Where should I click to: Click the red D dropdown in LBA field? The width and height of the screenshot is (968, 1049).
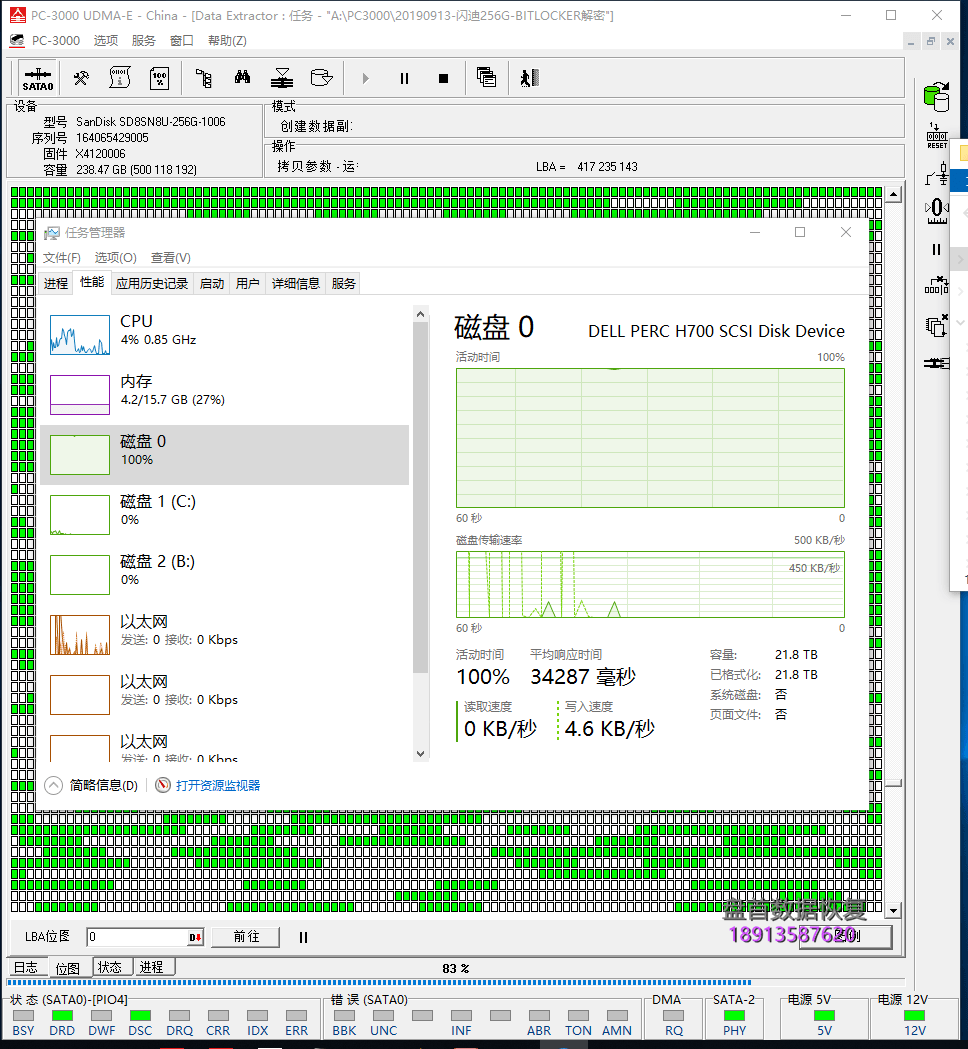click(195, 937)
